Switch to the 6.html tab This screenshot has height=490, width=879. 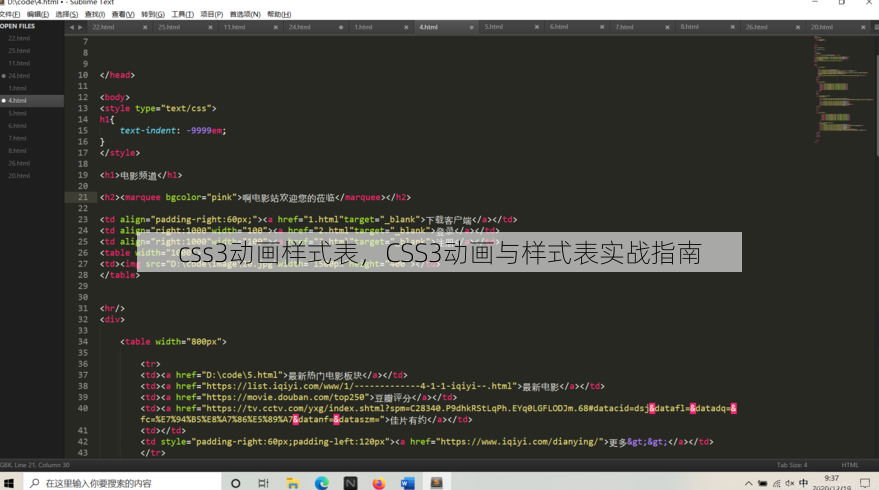pyautogui.click(x=558, y=27)
